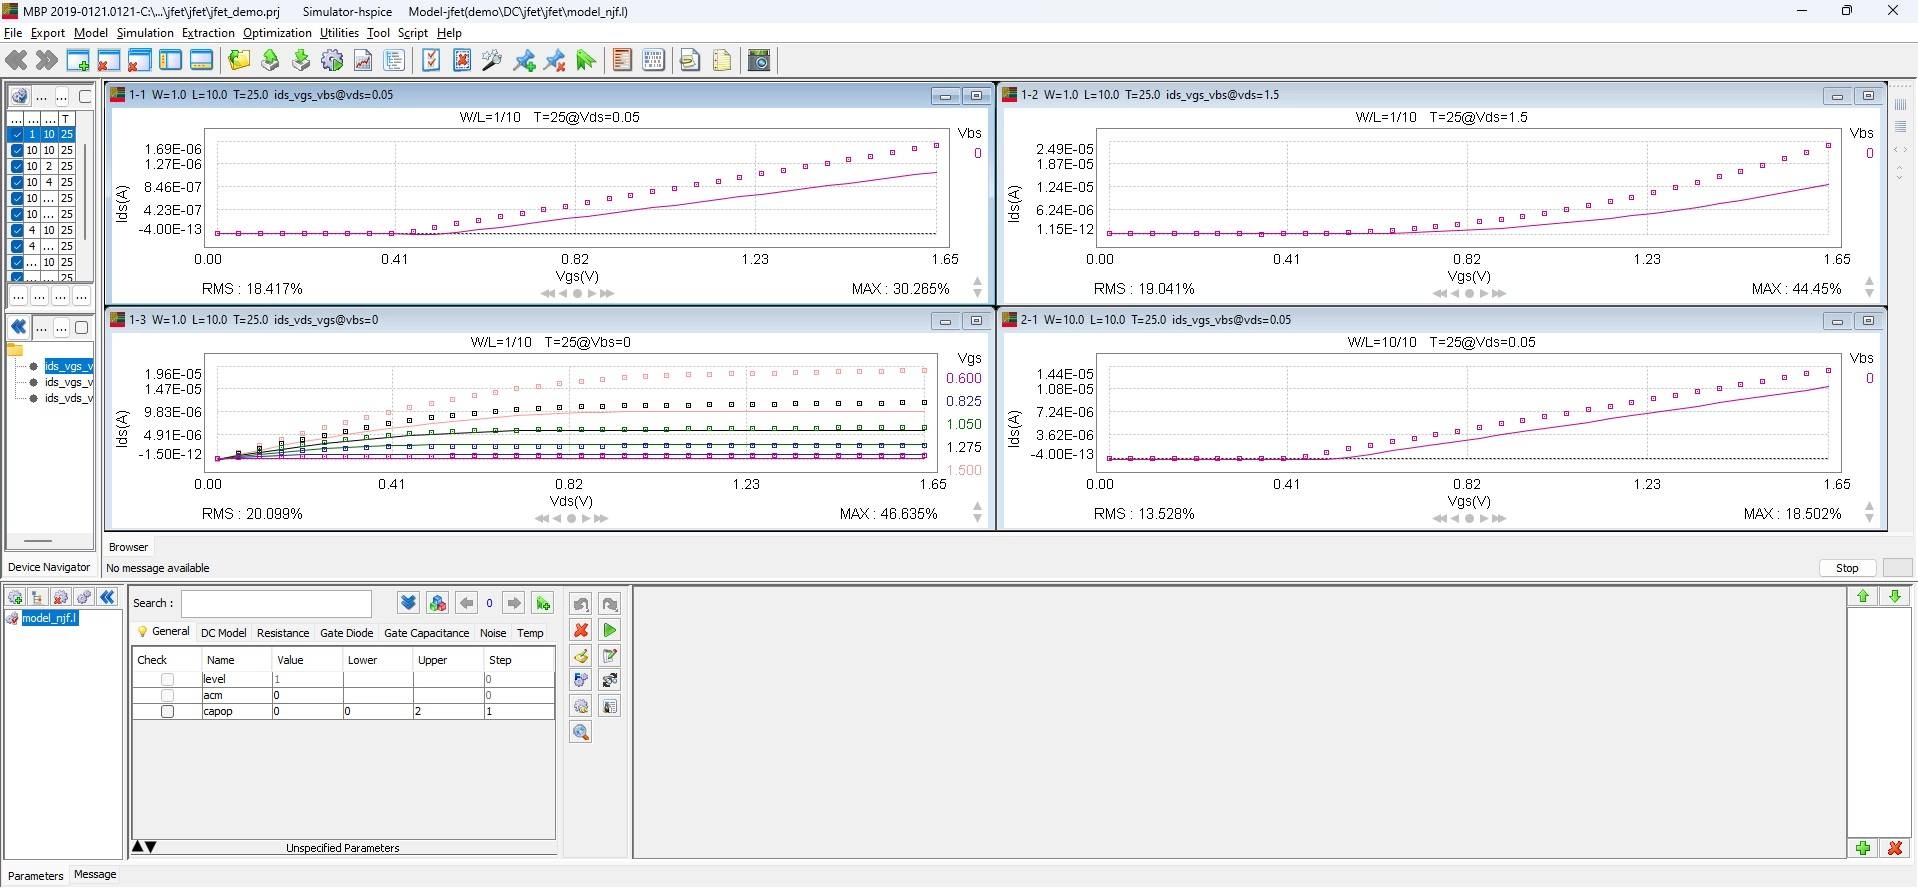Click the gear with red X model icon
Viewport: 1918px width, 888px height.
tap(60, 597)
